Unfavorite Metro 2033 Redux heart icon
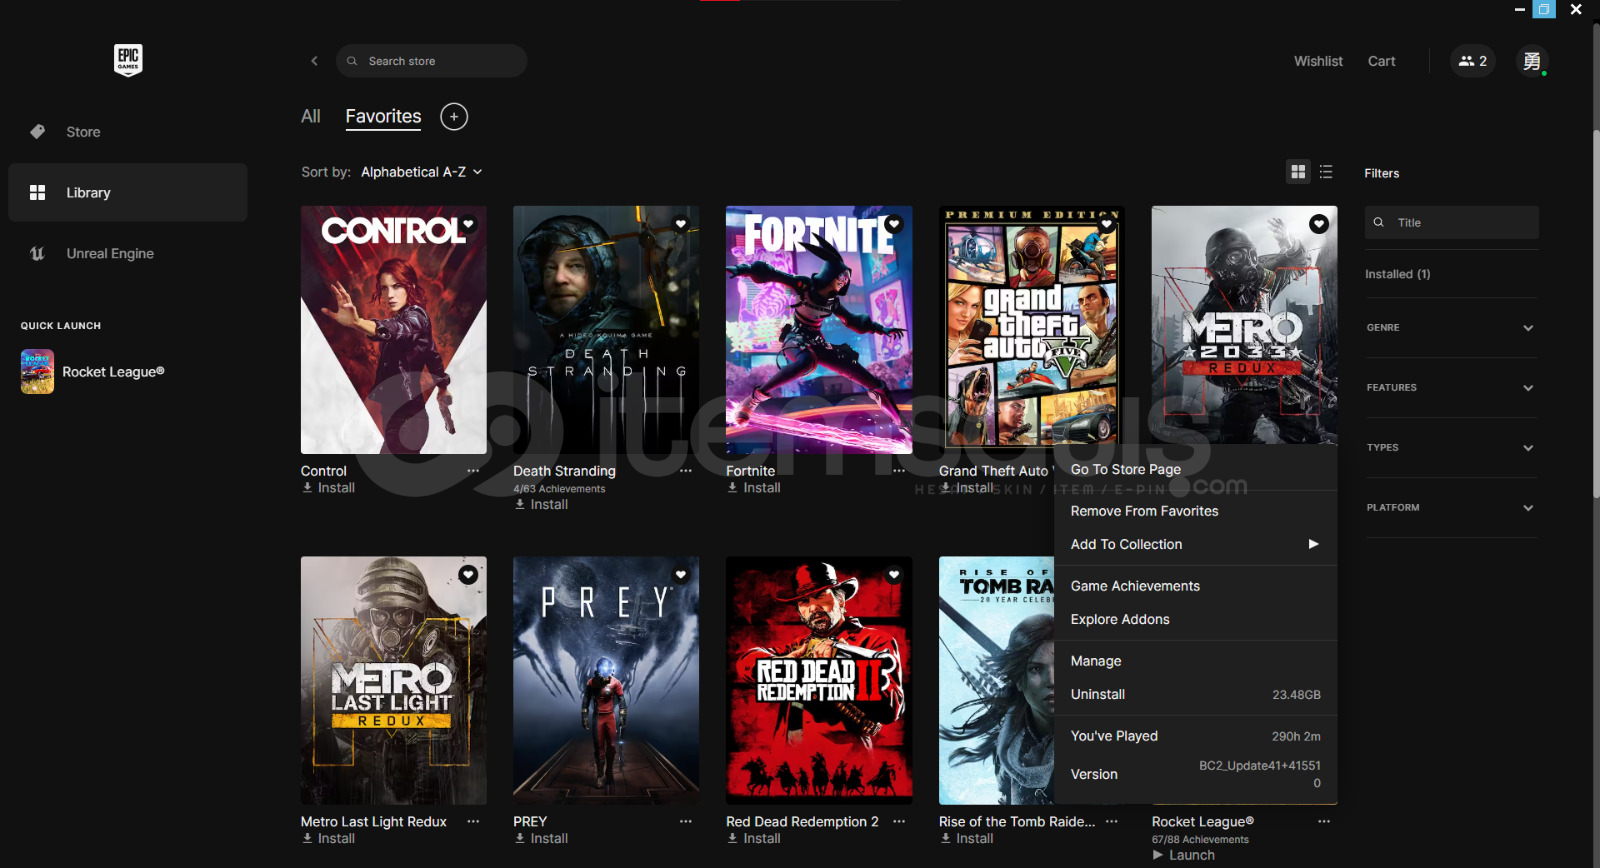Image resolution: width=1600 pixels, height=868 pixels. (x=1319, y=224)
